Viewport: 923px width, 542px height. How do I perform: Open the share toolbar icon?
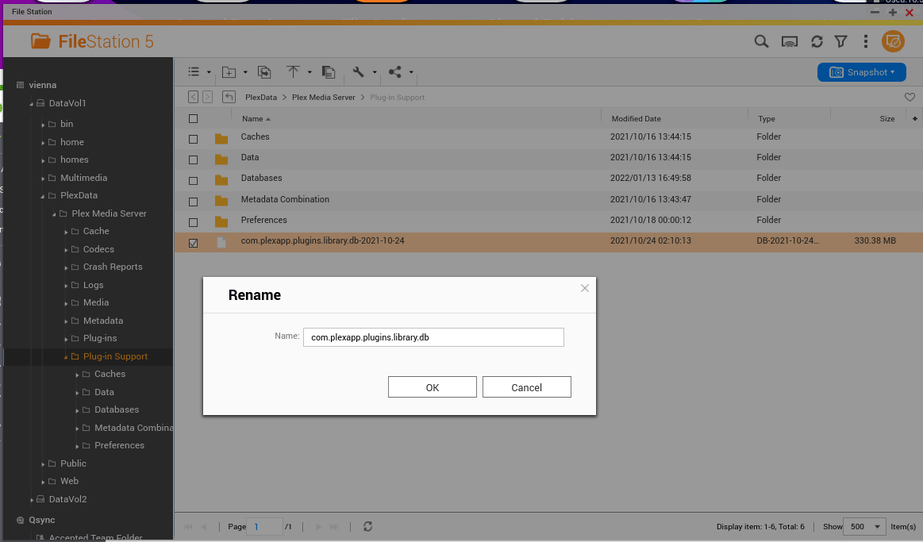(x=395, y=72)
